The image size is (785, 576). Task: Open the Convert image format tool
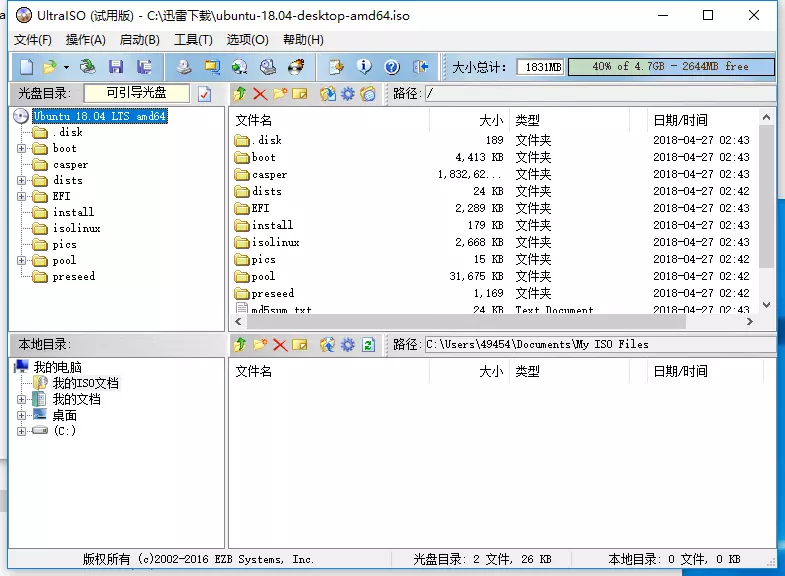pos(212,67)
